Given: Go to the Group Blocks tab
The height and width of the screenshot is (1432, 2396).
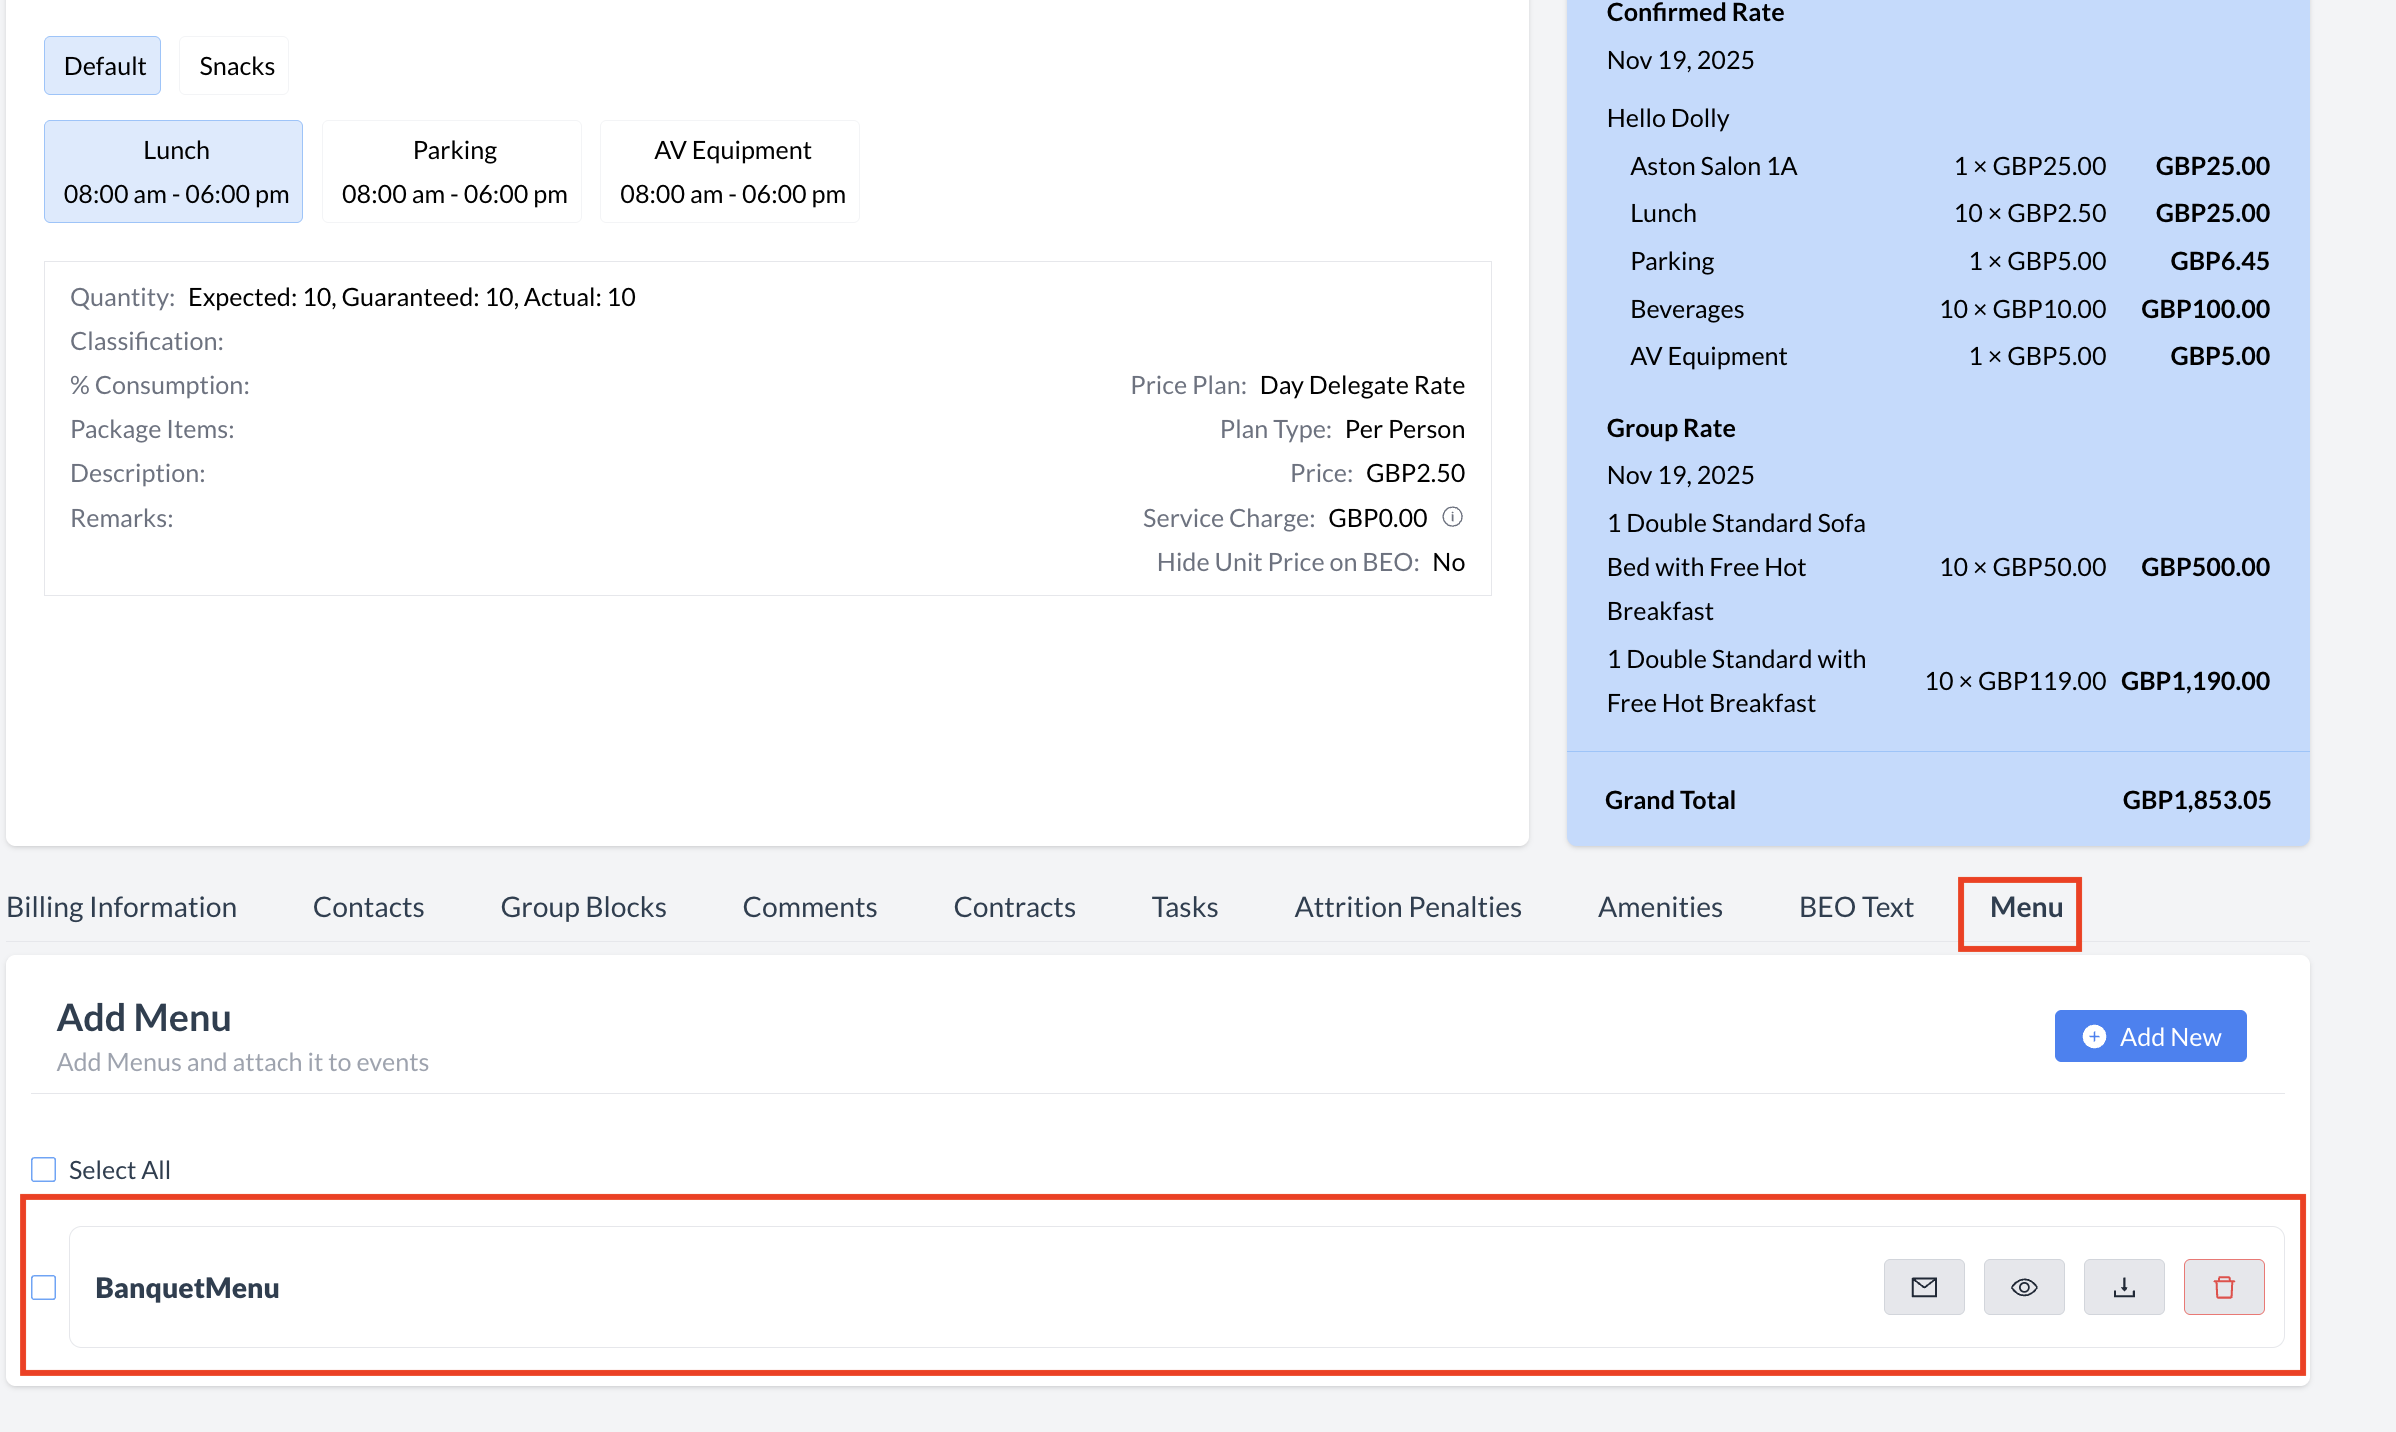Looking at the screenshot, I should point(583,907).
